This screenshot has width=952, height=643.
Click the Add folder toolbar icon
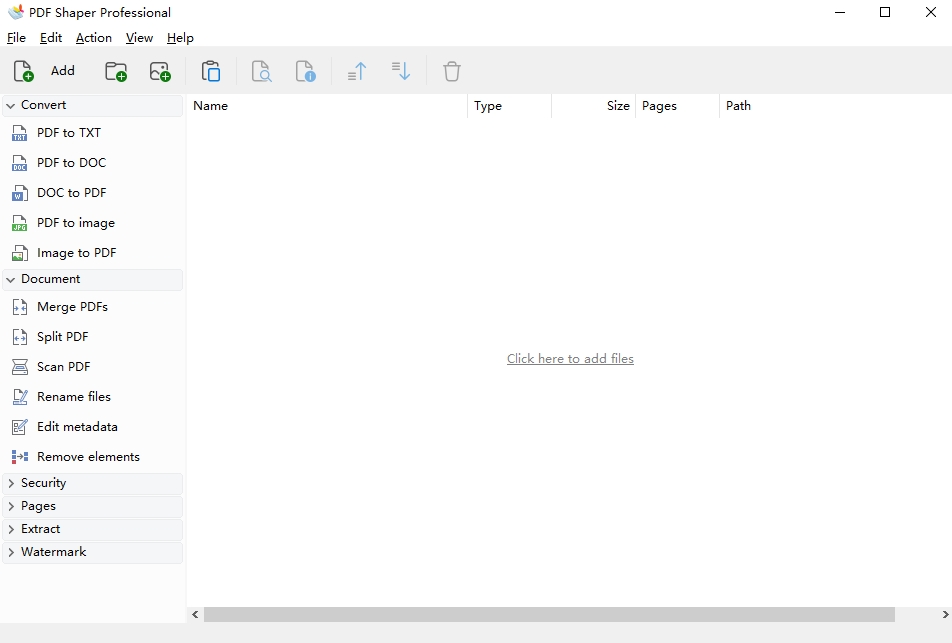(x=115, y=71)
